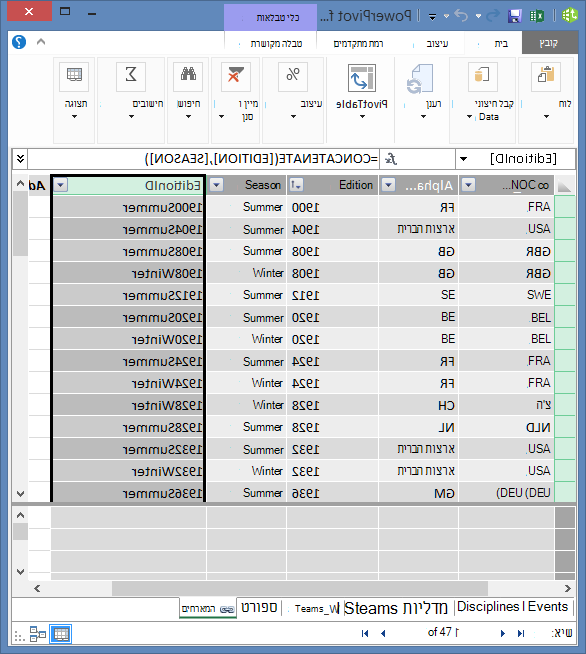The image size is (586, 654).
Task: Open the Get External Data icon
Action: click(x=483, y=76)
